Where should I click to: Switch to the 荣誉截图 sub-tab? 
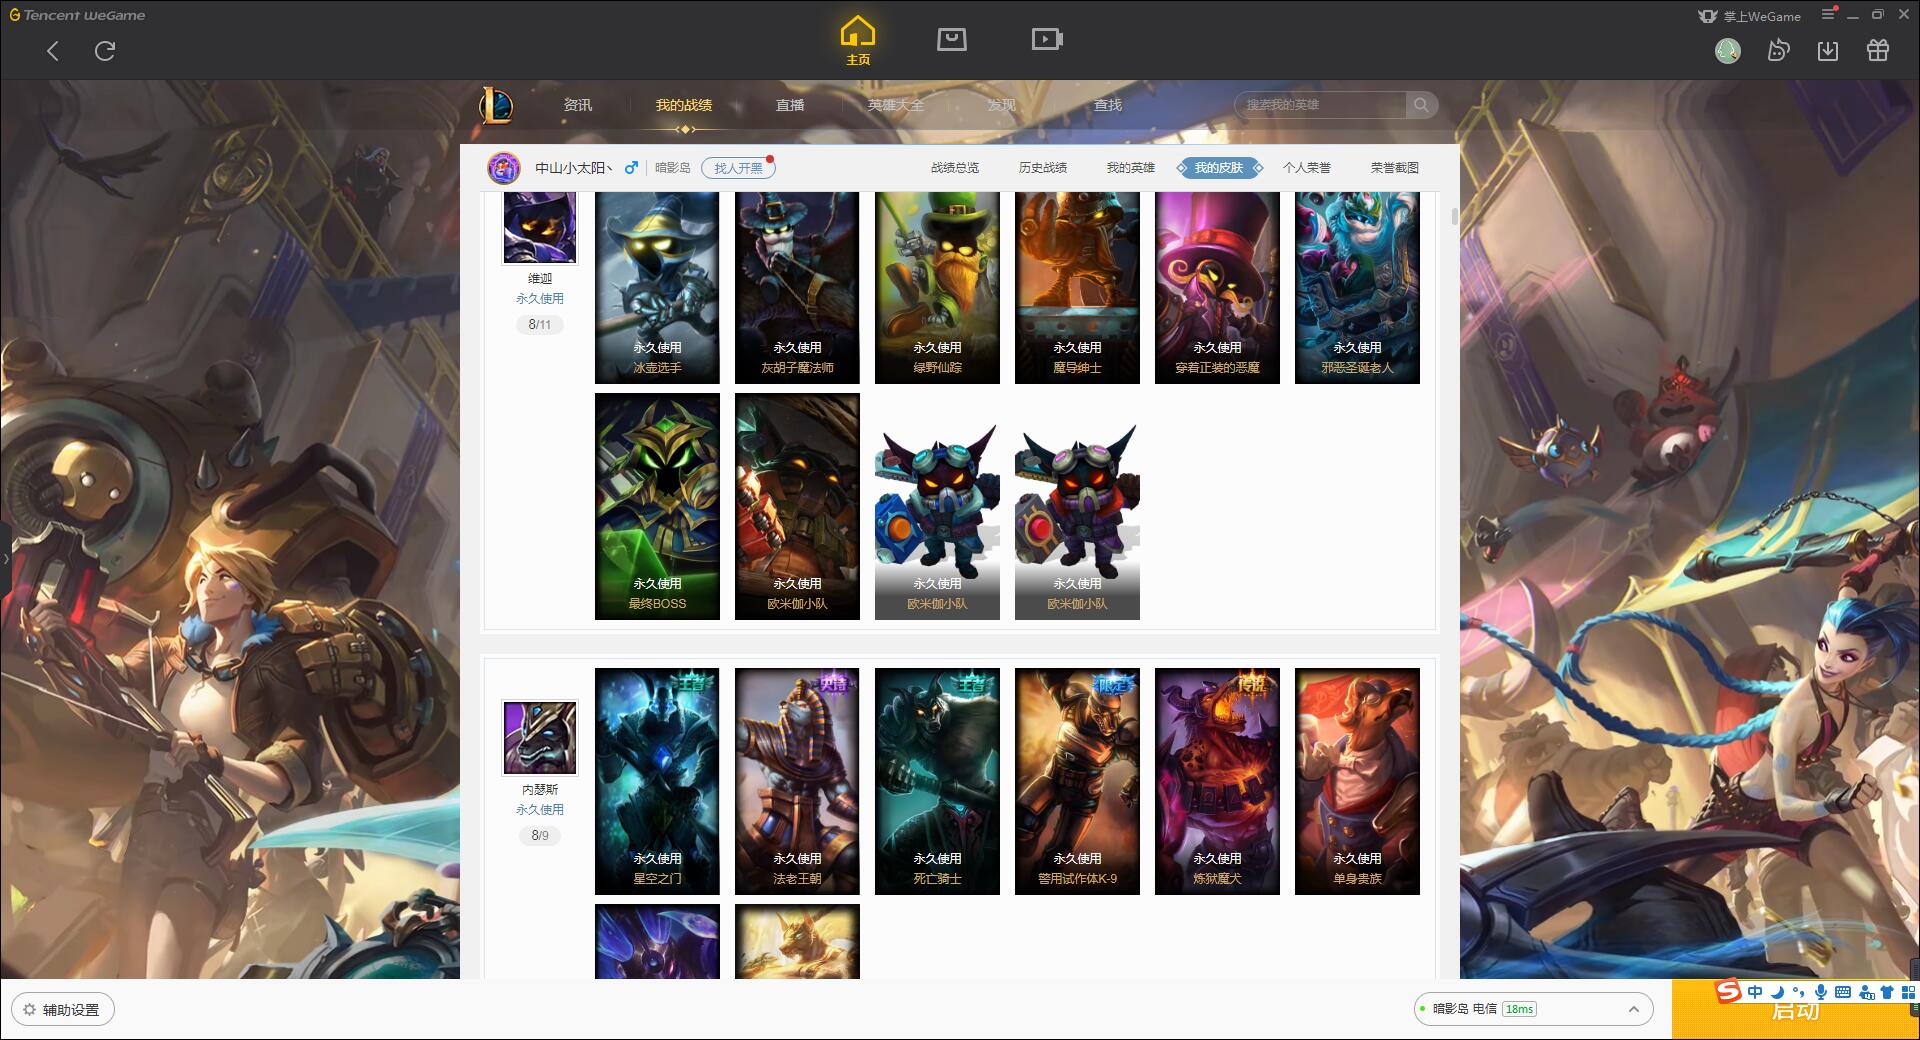(1395, 168)
